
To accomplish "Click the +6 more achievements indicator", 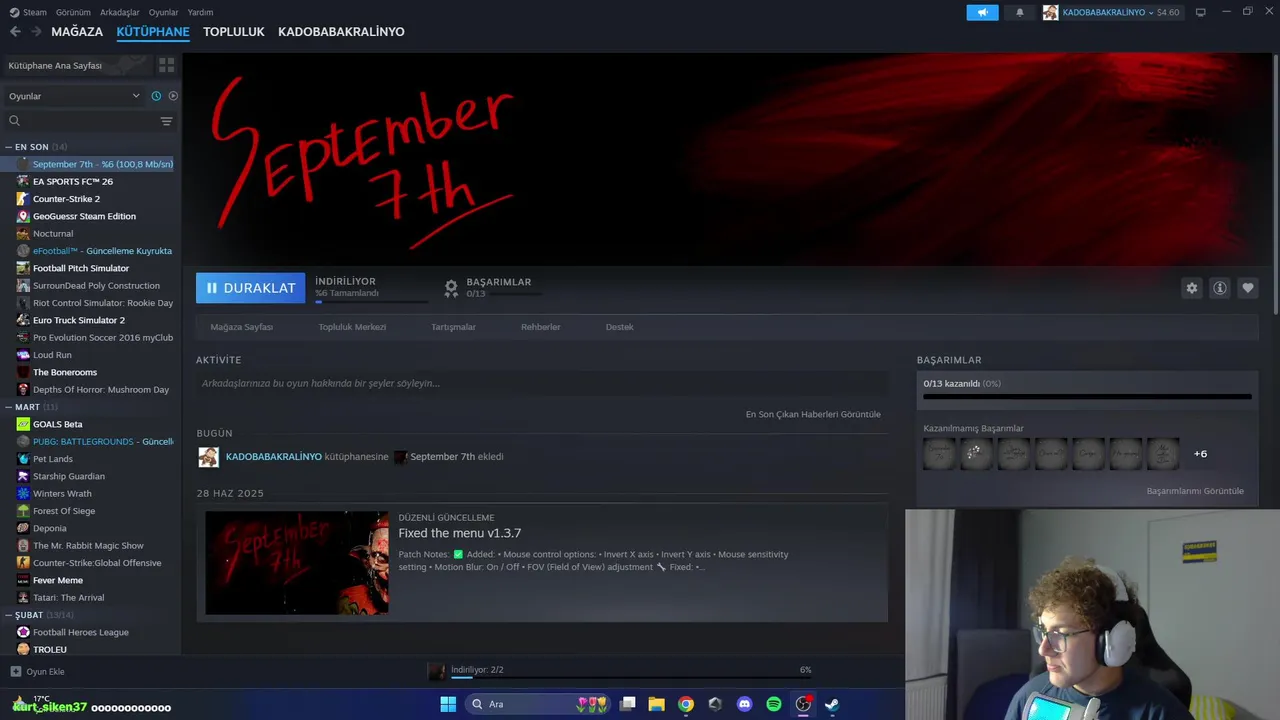I will coord(1200,454).
